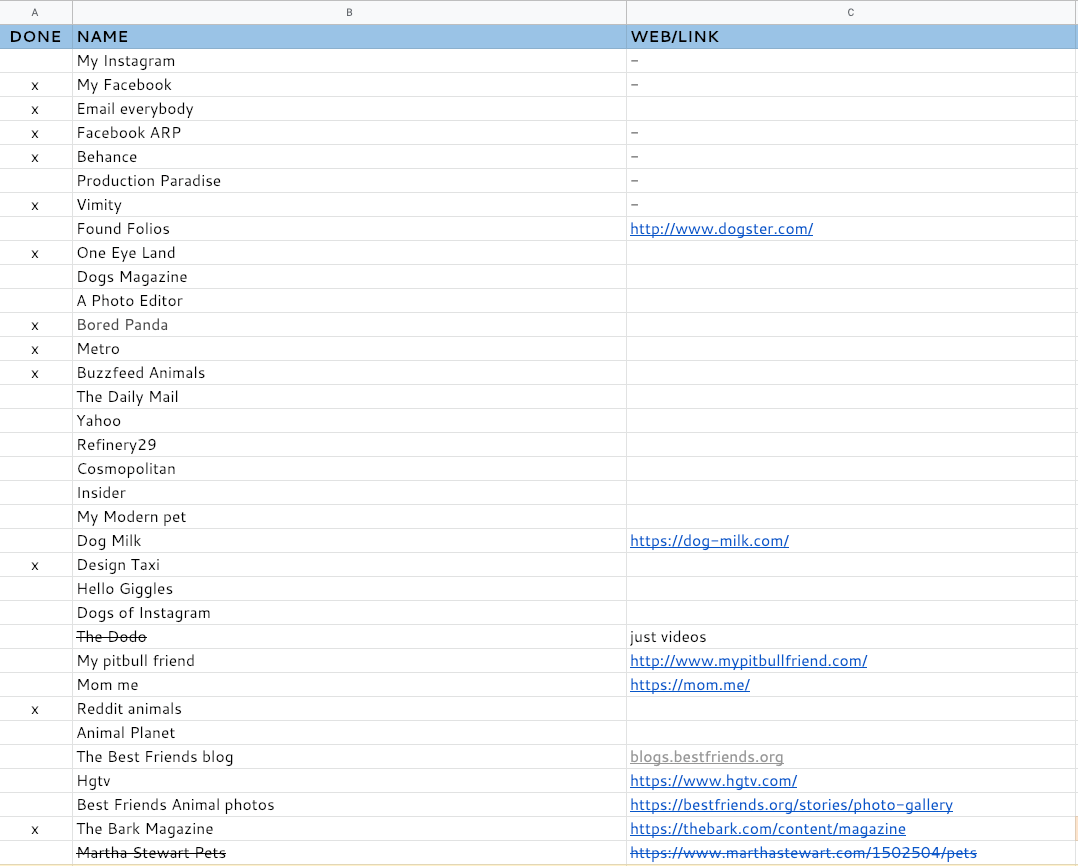Click the done 'x' beside My Facebook
The height and width of the screenshot is (866, 1078).
35,86
